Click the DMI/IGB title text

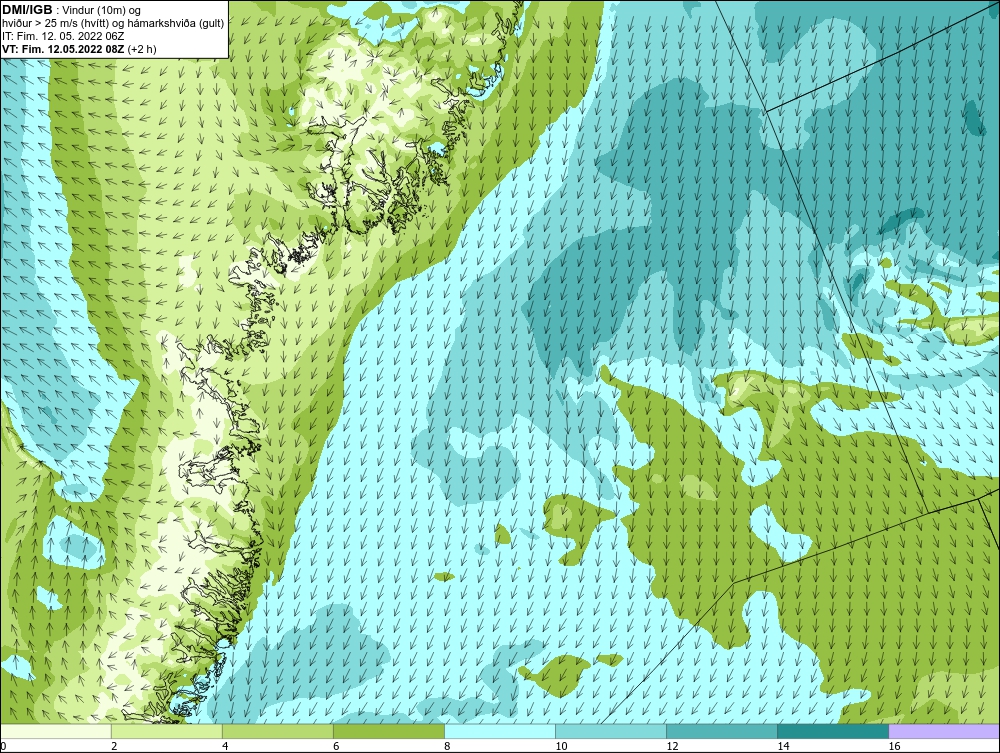tap(27, 10)
